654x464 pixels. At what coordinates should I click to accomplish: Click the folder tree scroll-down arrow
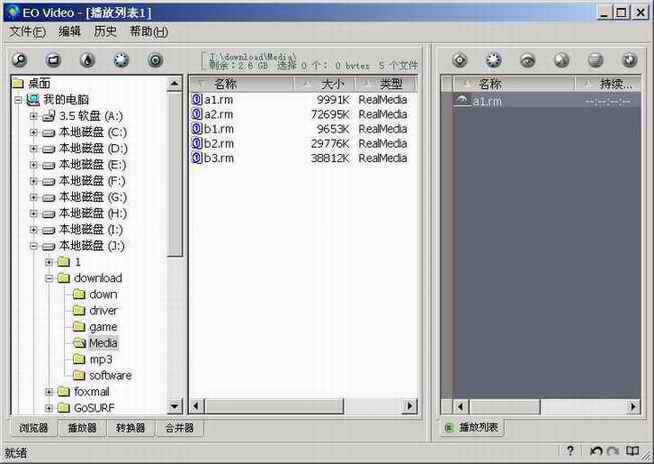[x=174, y=406]
